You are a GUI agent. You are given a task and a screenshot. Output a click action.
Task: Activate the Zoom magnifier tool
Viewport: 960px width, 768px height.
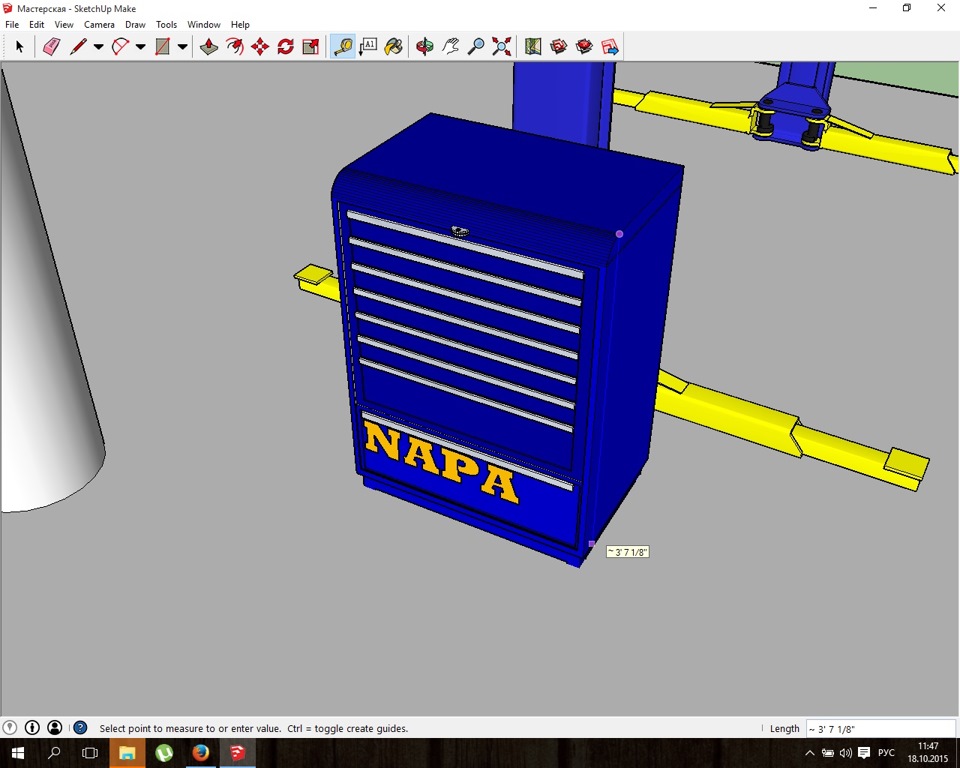coord(476,47)
